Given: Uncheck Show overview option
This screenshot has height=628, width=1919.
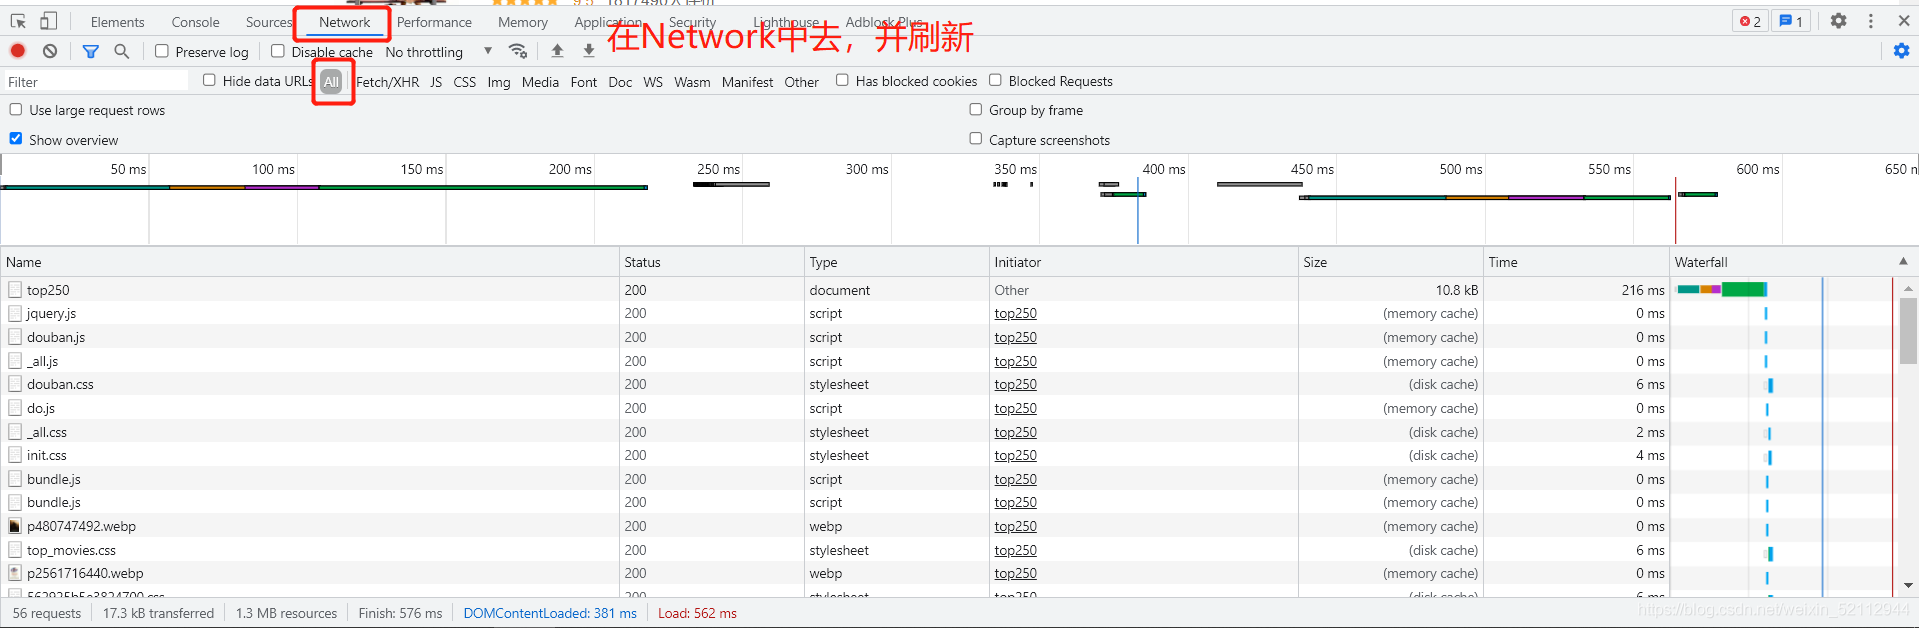Looking at the screenshot, I should coord(16,139).
